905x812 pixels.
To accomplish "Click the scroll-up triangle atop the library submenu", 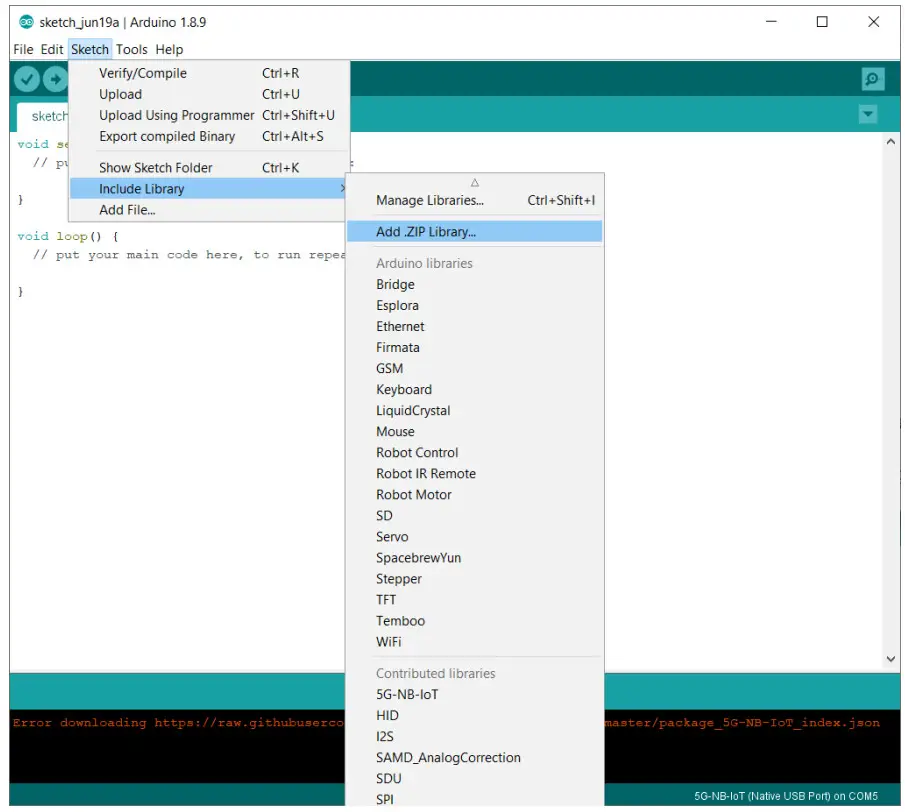I will (474, 184).
